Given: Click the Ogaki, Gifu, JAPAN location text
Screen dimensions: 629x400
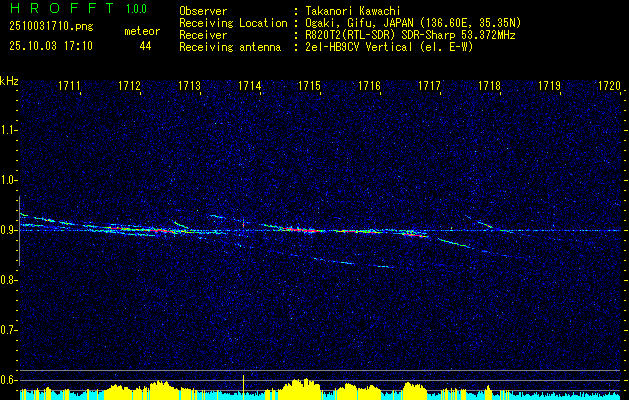Looking at the screenshot, I should [x=412, y=23].
